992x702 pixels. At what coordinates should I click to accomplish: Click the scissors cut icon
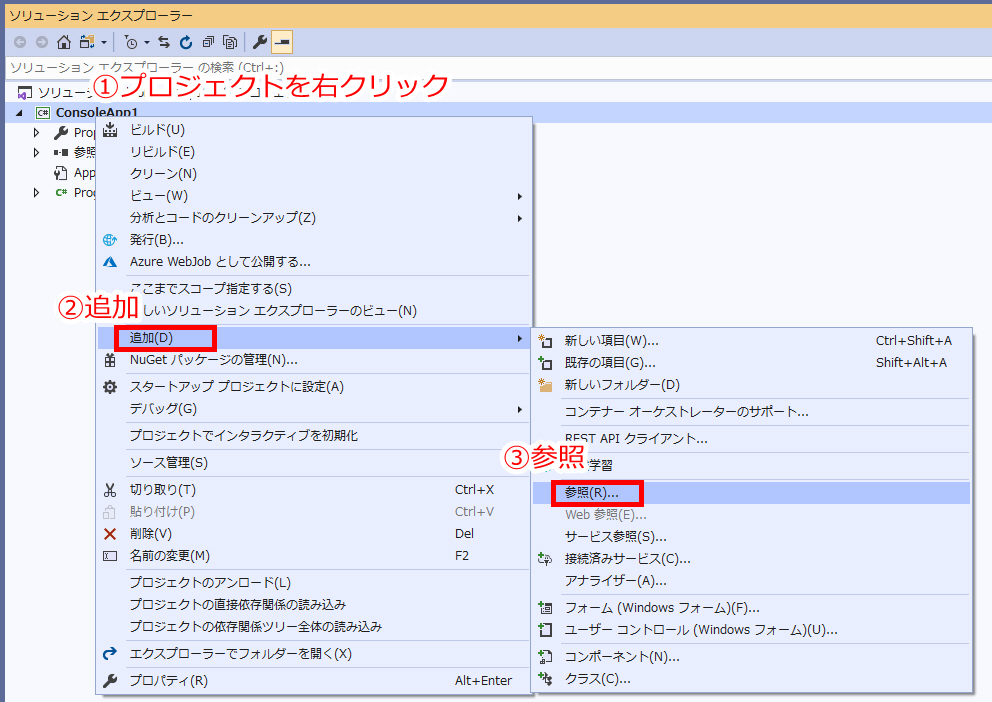tap(110, 490)
